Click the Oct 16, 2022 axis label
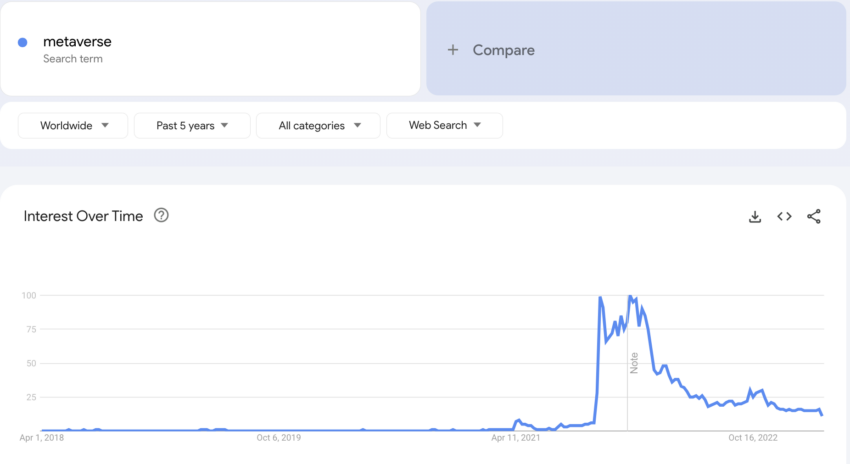850x464 pixels. (x=752, y=437)
